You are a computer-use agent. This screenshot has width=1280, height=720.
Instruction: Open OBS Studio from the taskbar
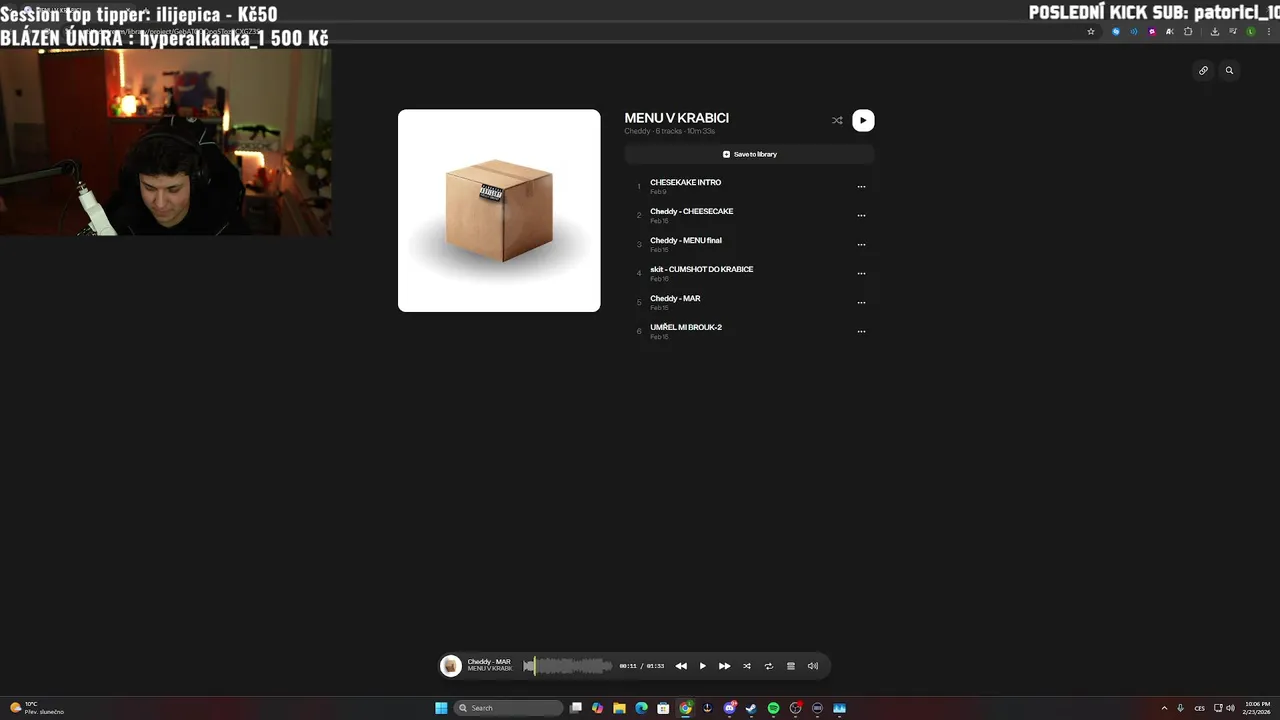pyautogui.click(x=795, y=708)
